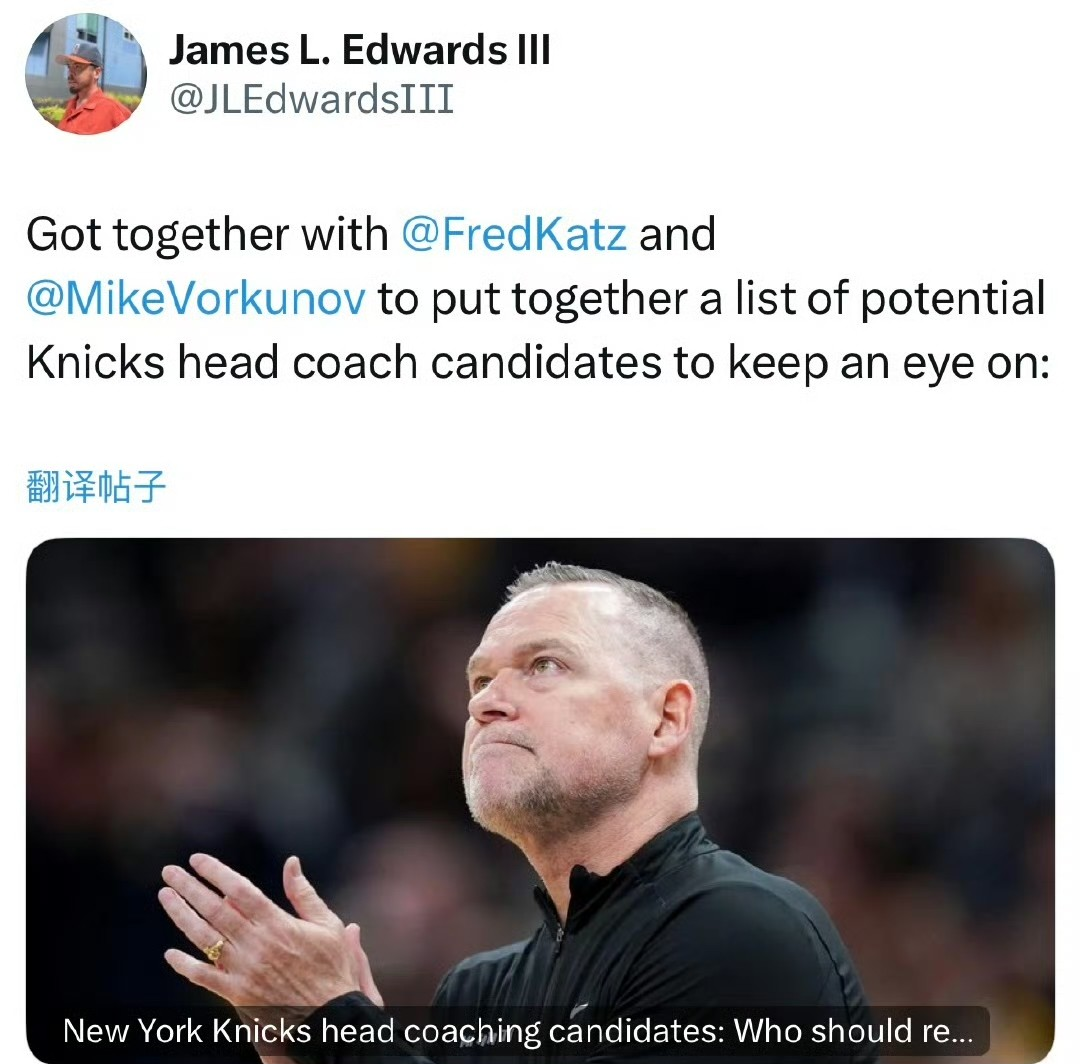Tap the 翻译帖子 translate post link
This screenshot has width=1080, height=1064.
click(96, 487)
